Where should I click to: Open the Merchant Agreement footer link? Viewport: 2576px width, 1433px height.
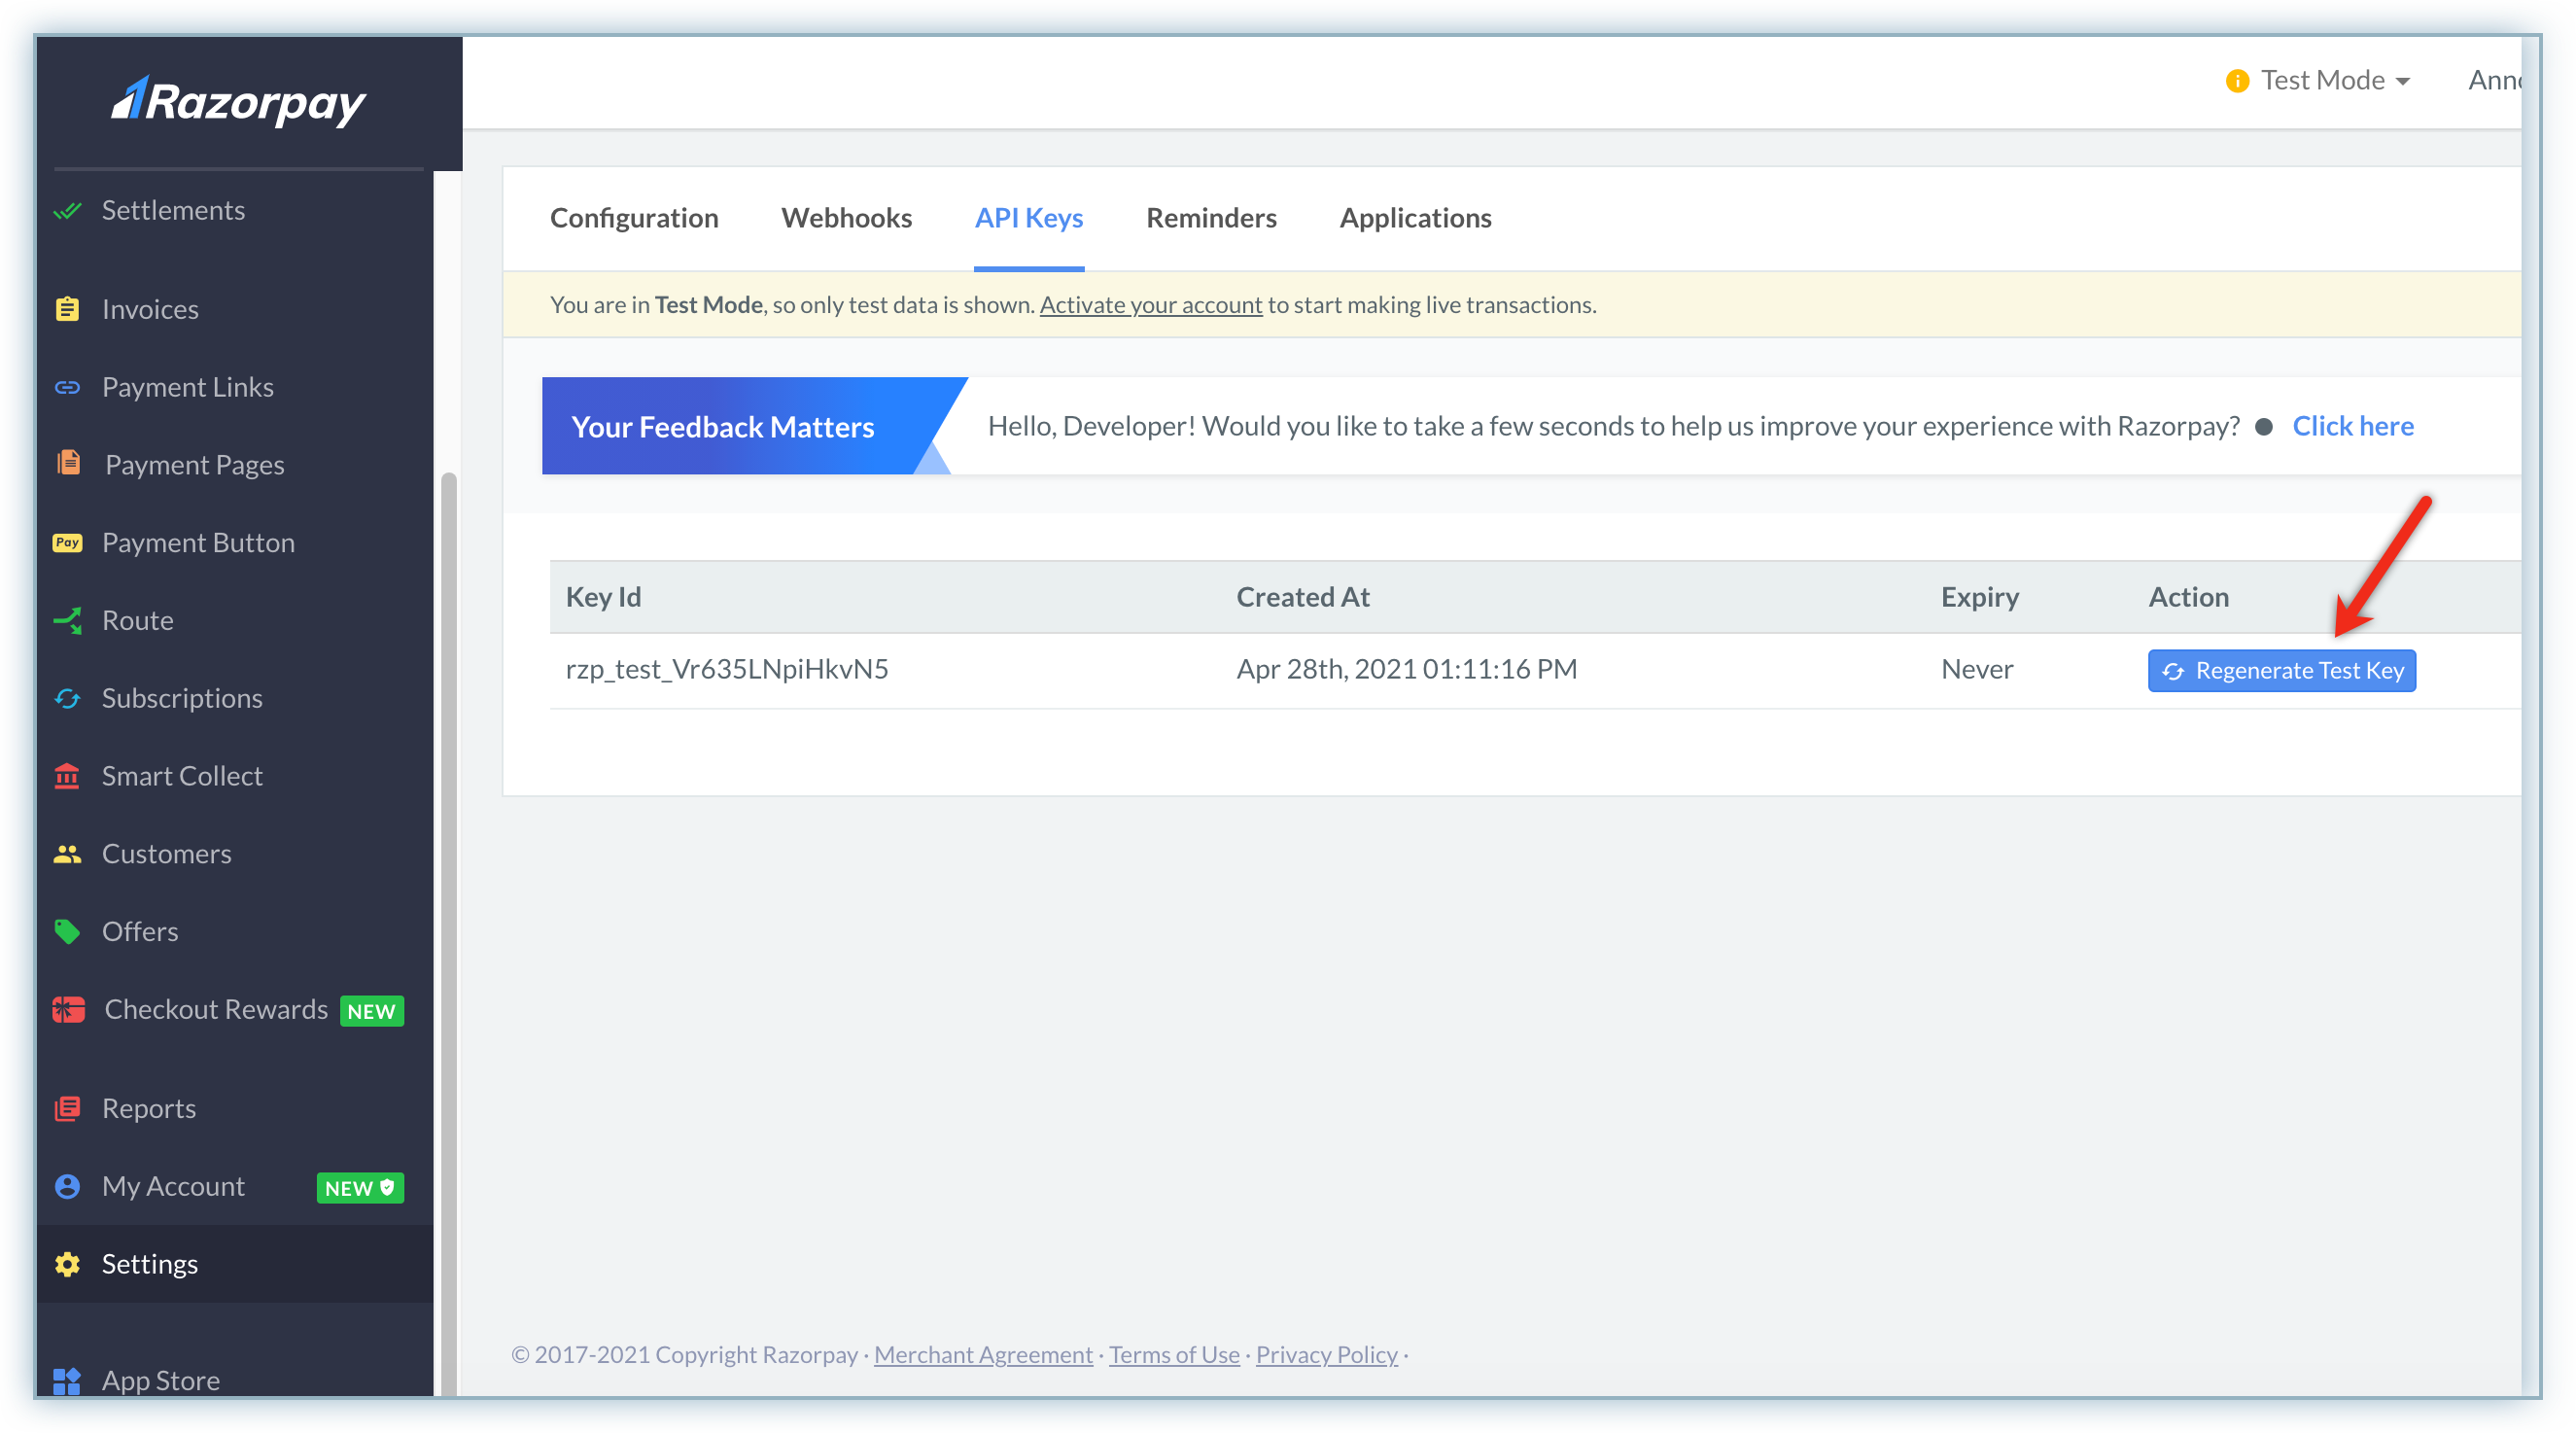coord(982,1354)
